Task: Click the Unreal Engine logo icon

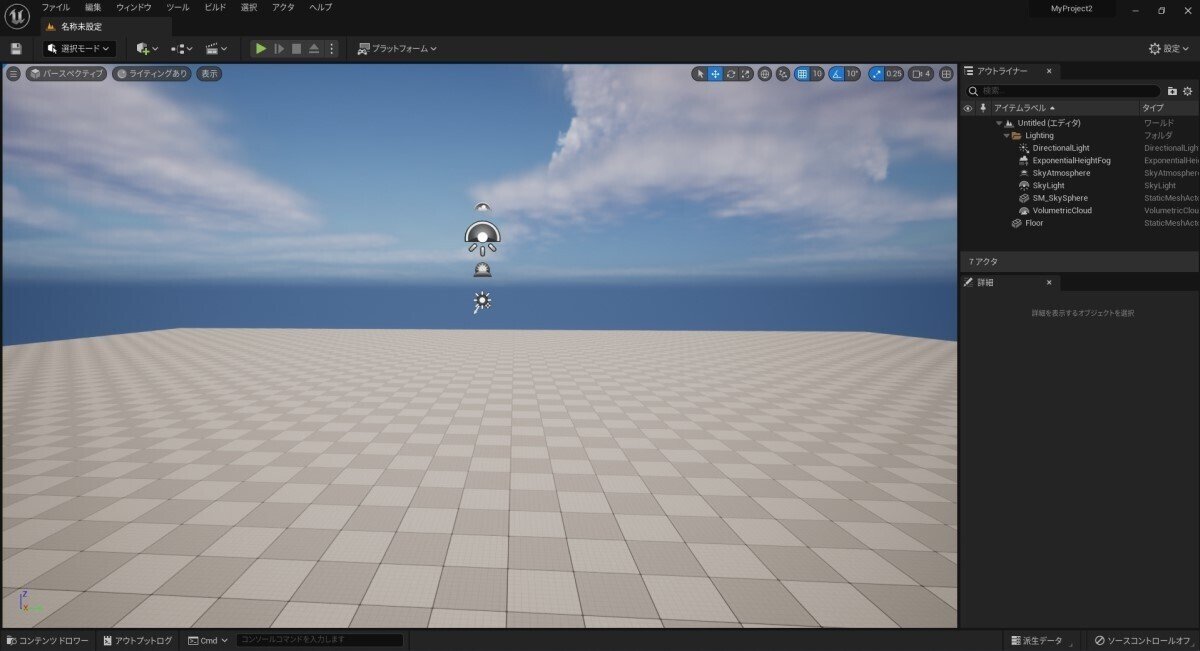Action: (17, 16)
